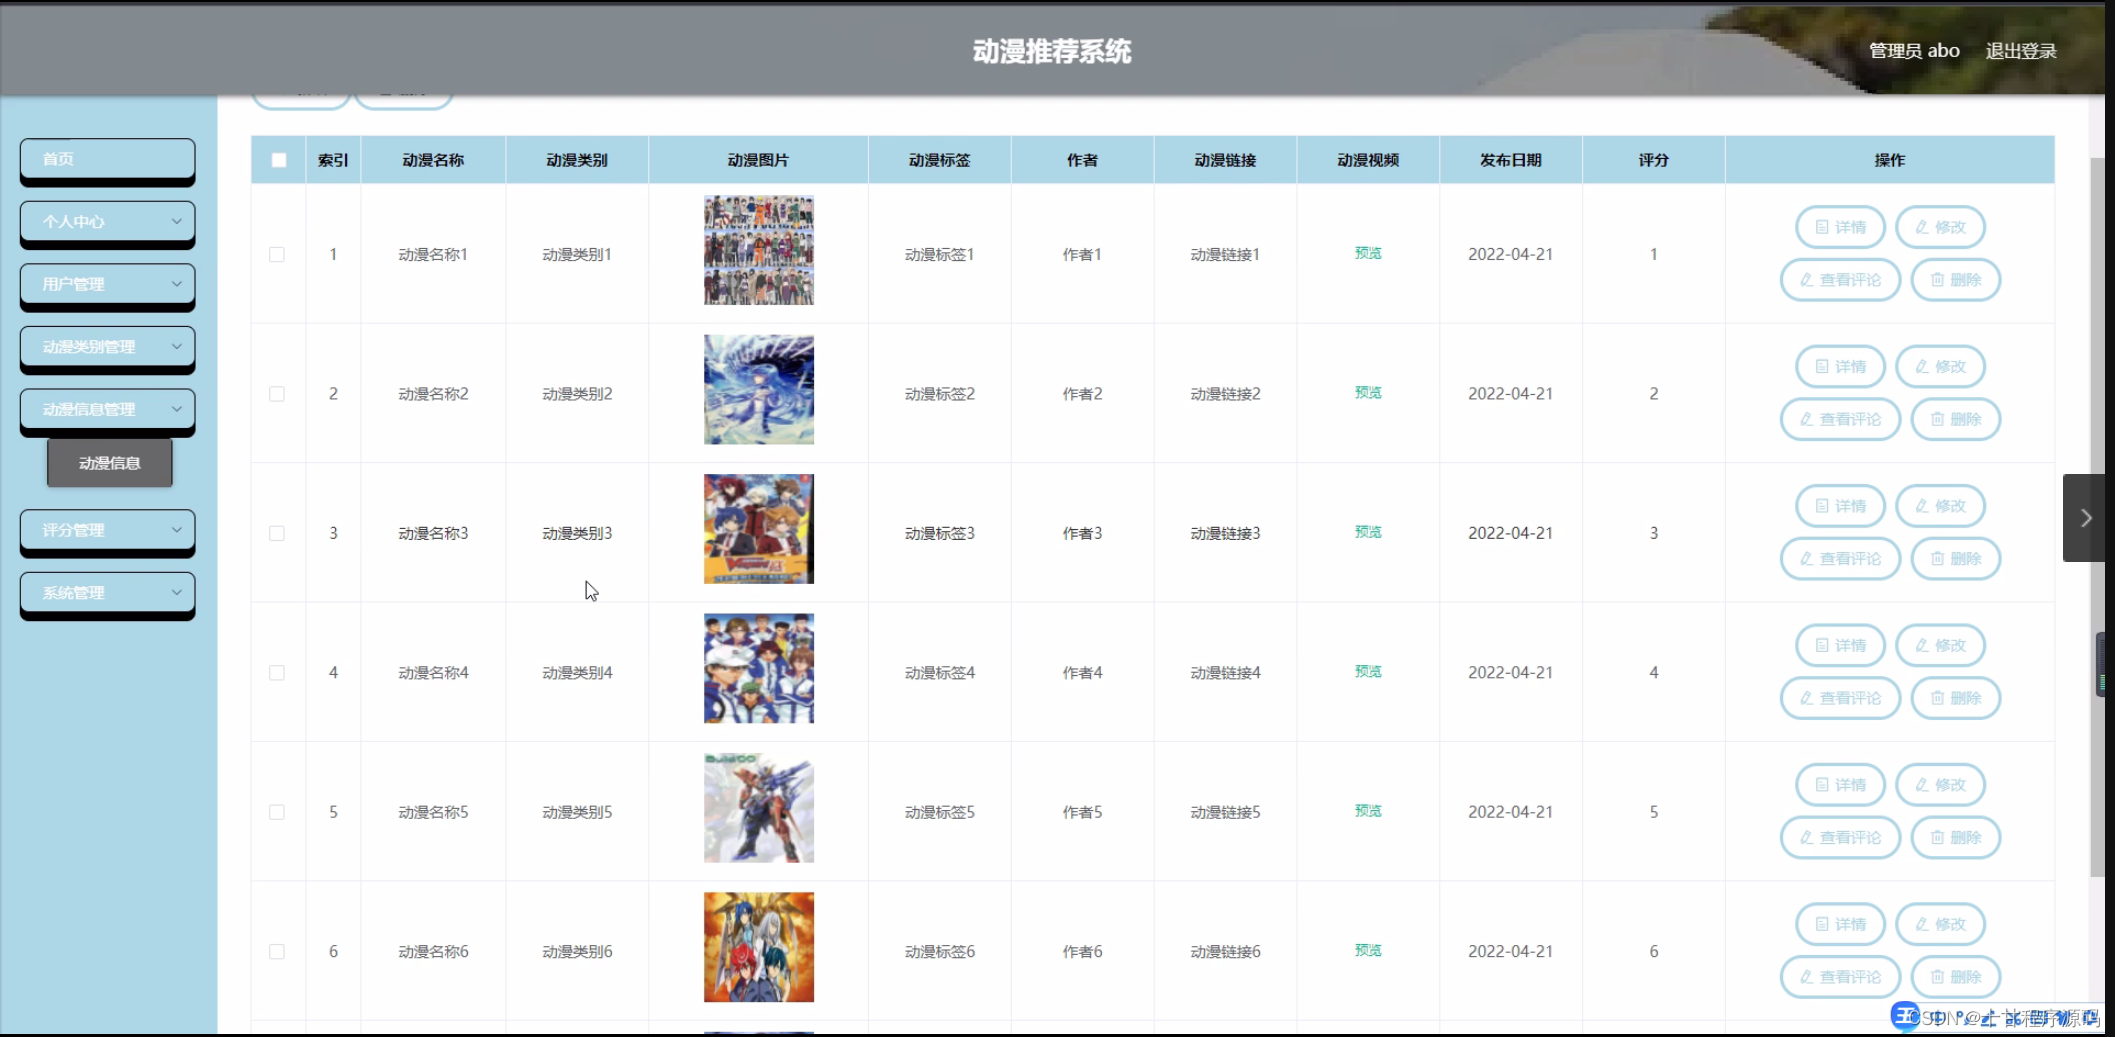Click 修改 edit button for 动漫名称6
This screenshot has height=1037, width=2115.
coord(1940,924)
